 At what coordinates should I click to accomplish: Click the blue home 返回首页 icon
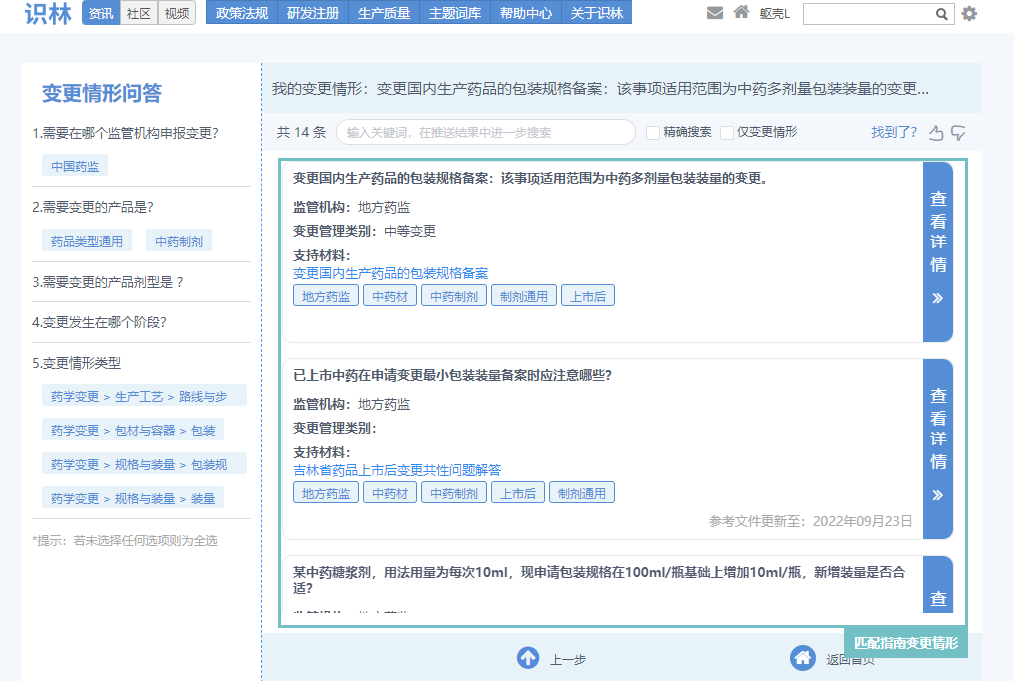(803, 658)
